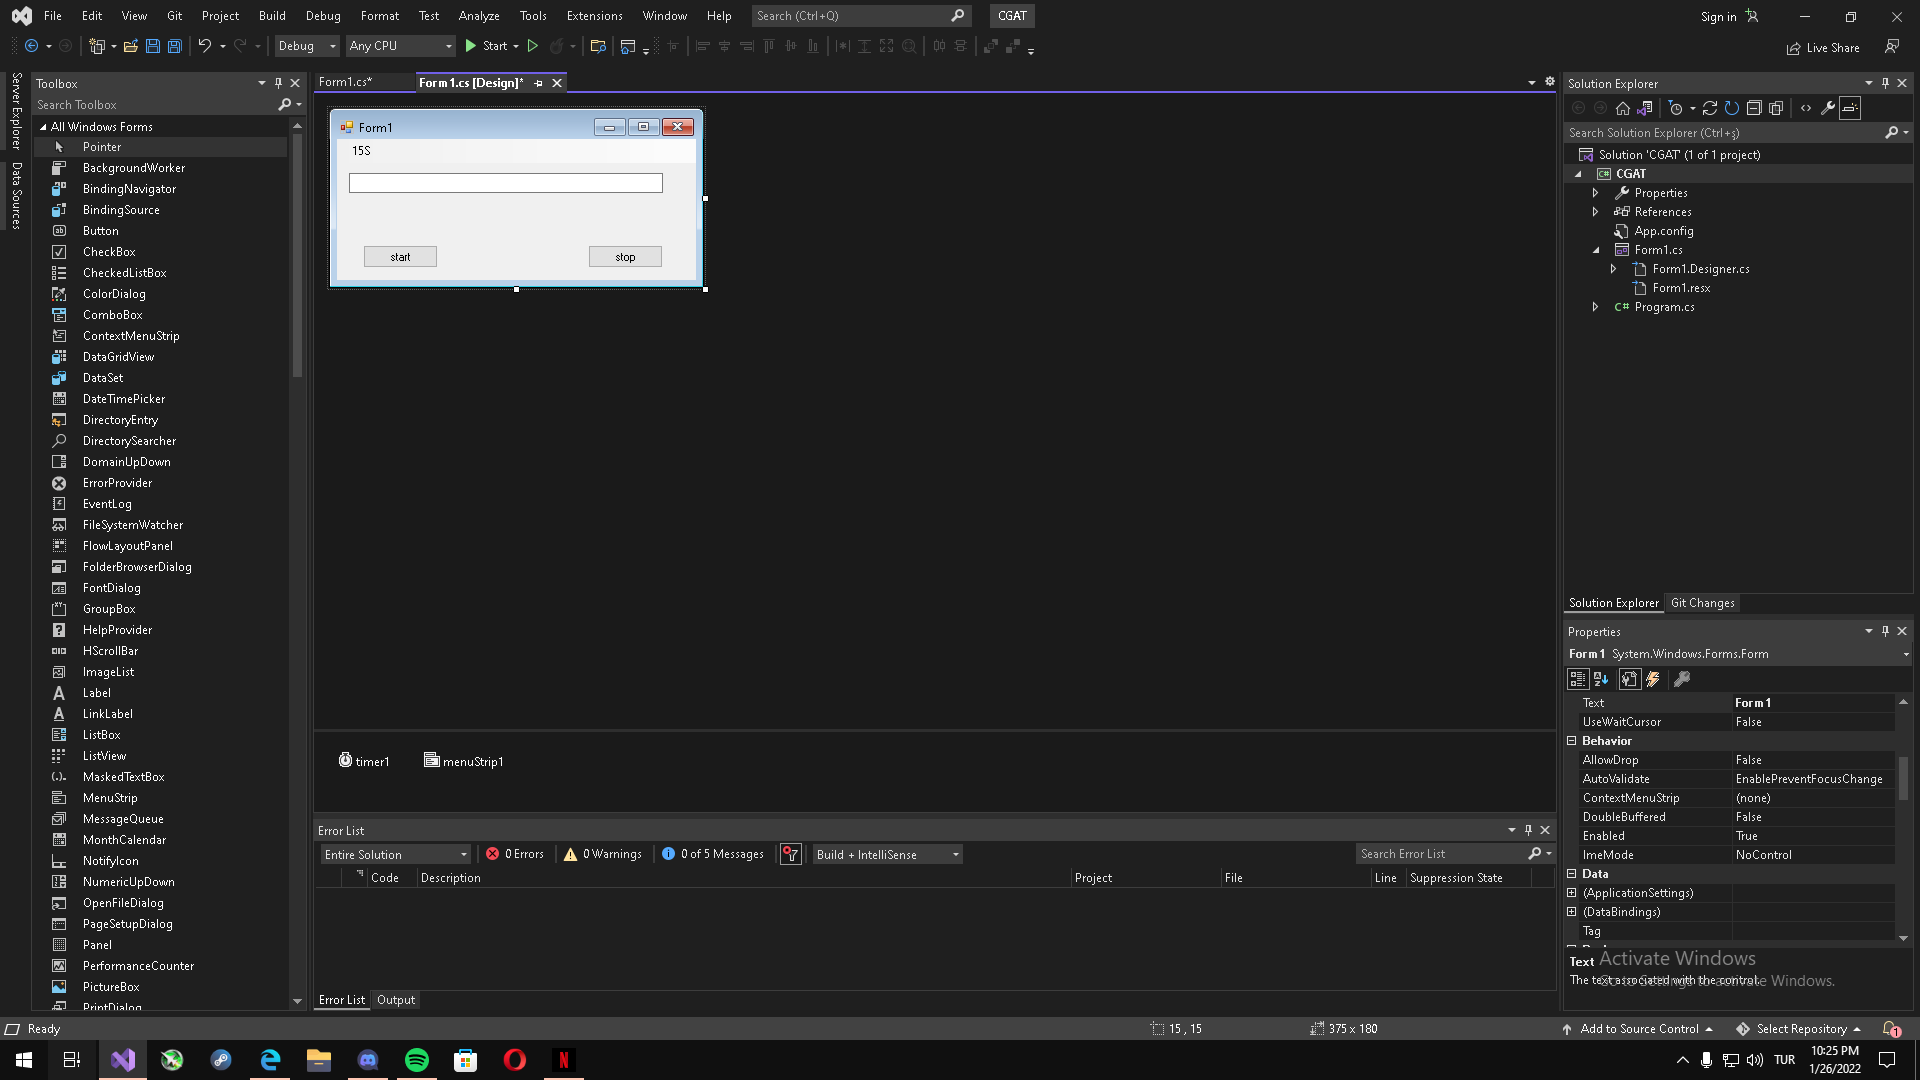1920x1080 pixels.
Task: Open the Extensions menu
Action: 594,16
